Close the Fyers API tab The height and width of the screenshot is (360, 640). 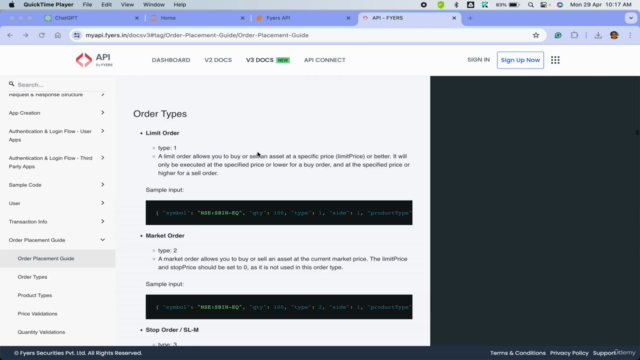coord(348,18)
